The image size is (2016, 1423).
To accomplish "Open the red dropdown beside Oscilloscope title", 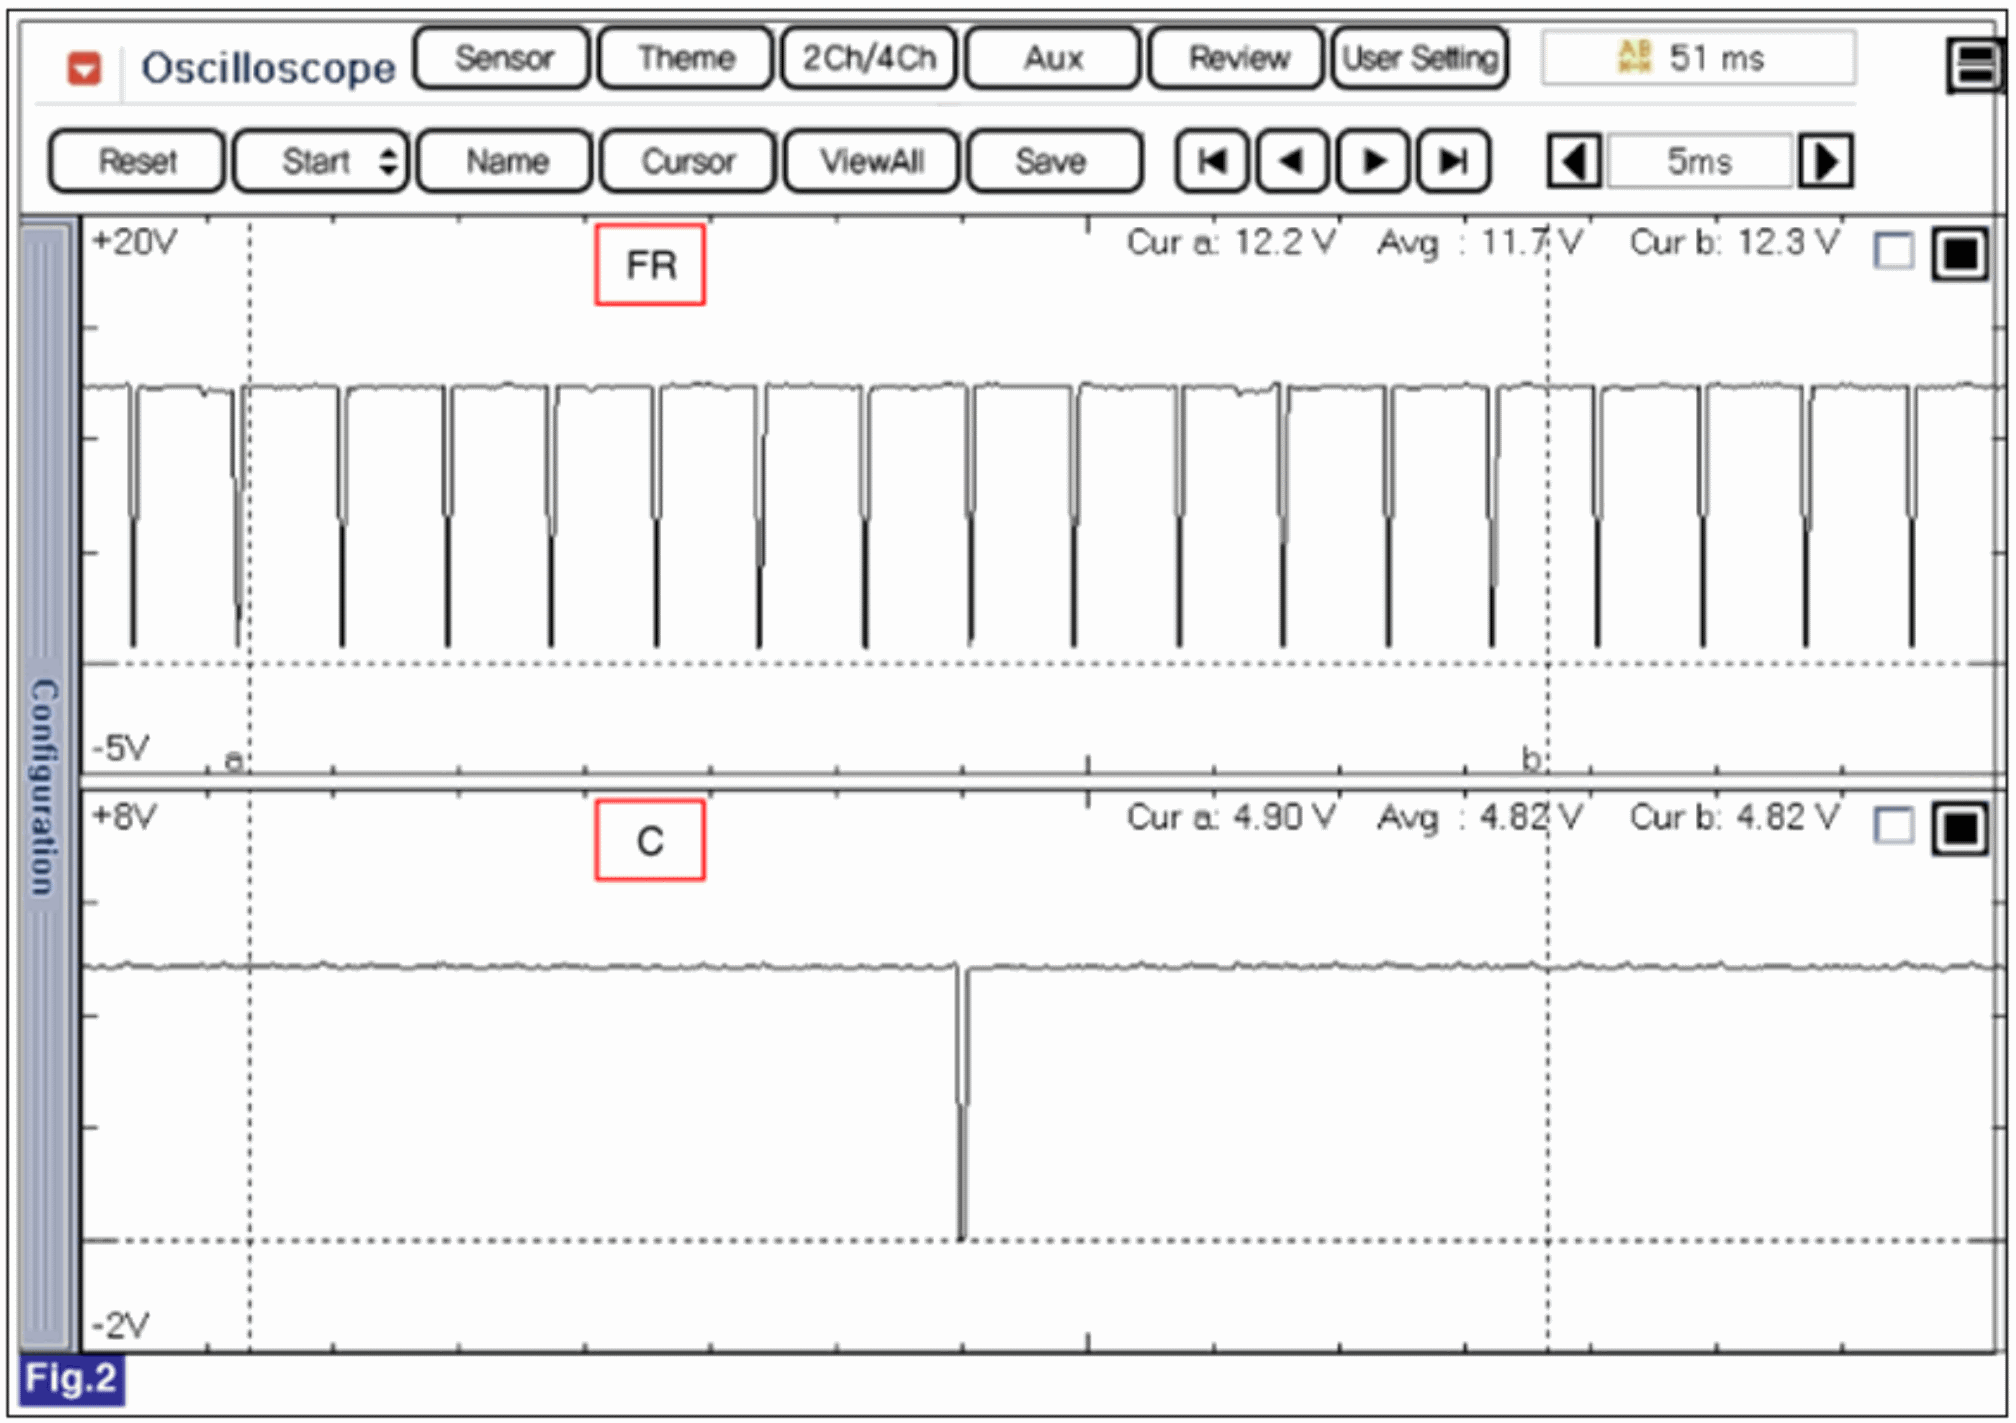I will 84,69.
